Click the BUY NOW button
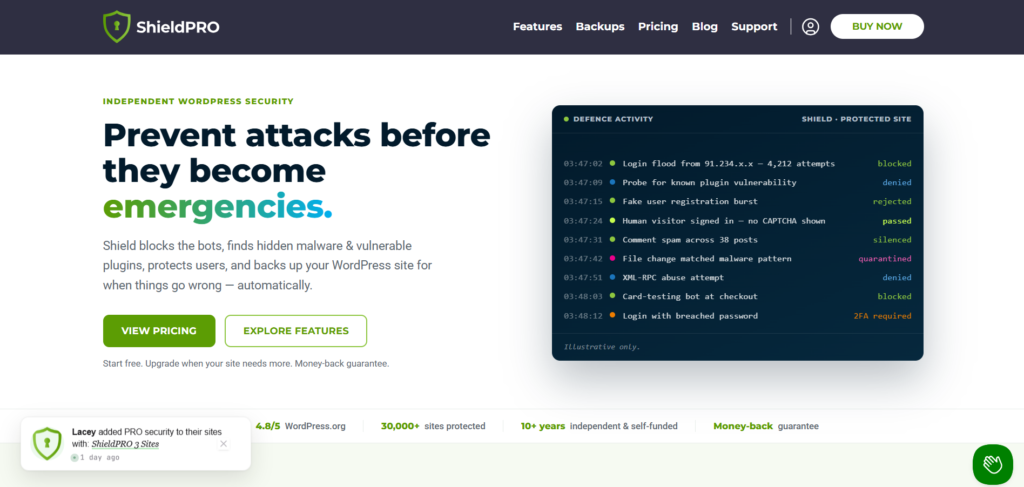This screenshot has width=1024, height=487. (877, 27)
